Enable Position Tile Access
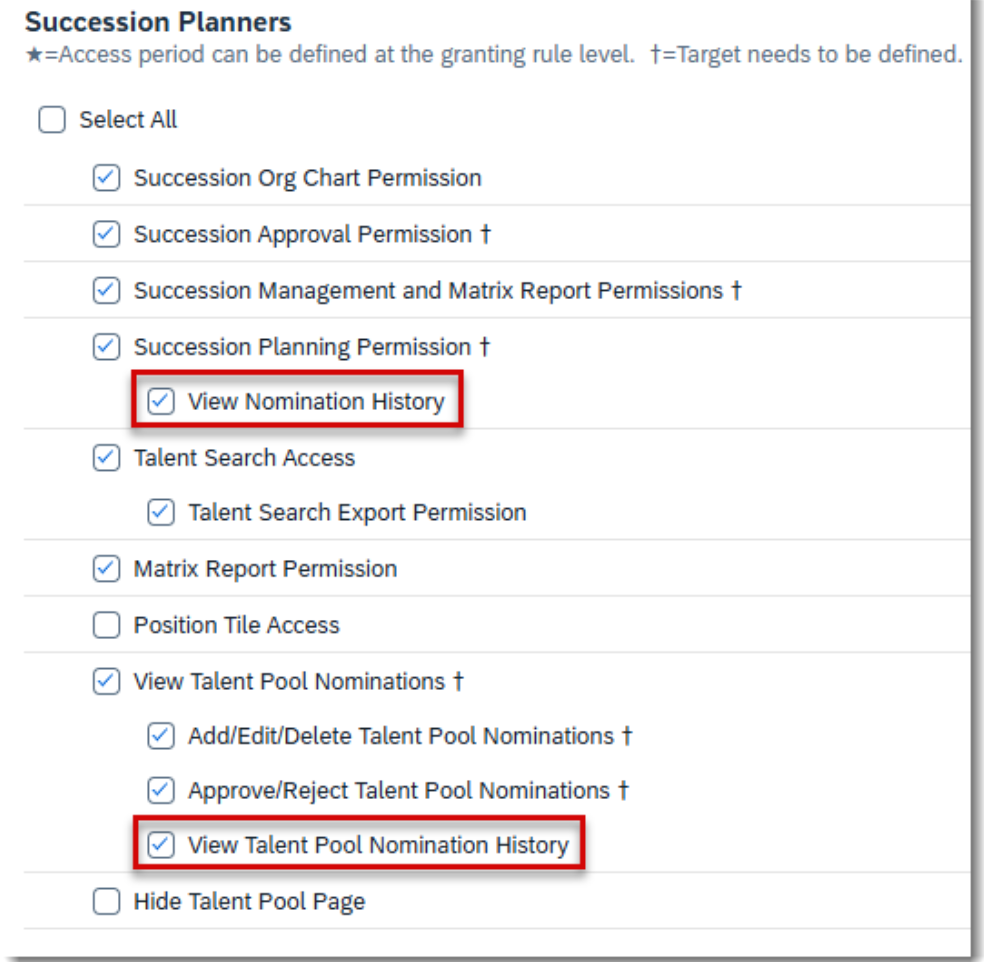This screenshot has height=962, width=984. [105, 624]
